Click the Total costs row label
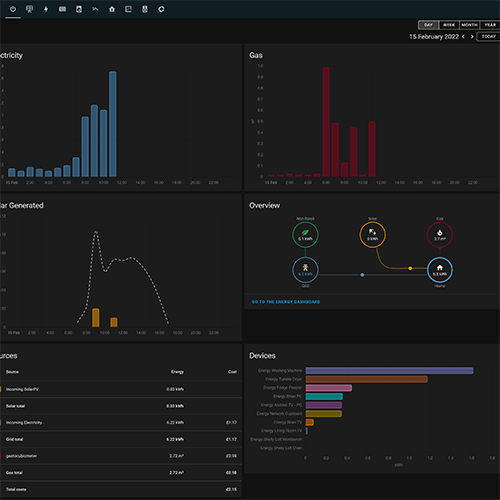The height and width of the screenshot is (500, 500). tap(16, 489)
